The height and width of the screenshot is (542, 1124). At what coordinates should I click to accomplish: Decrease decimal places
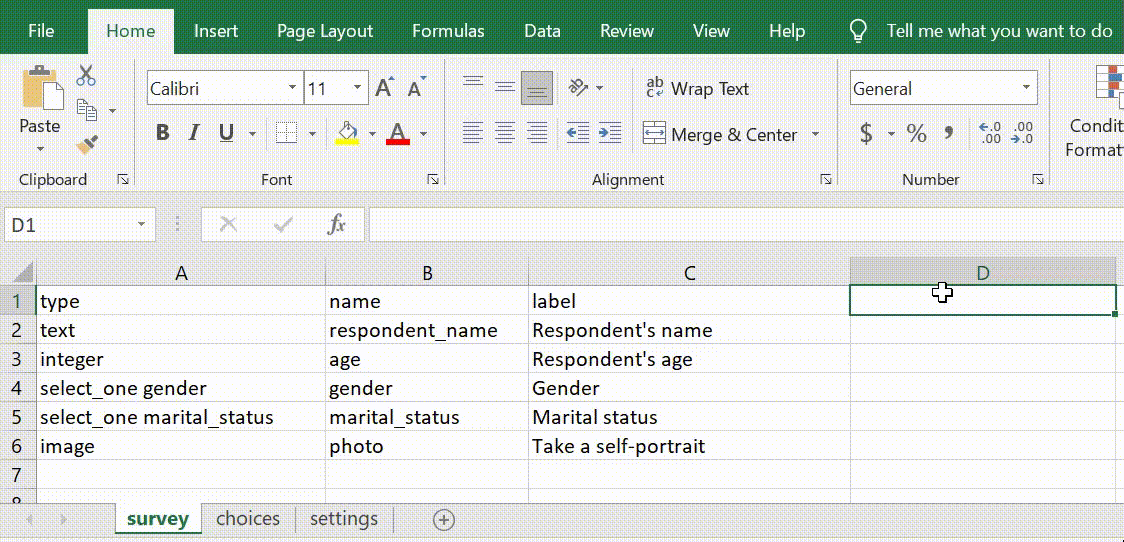click(1021, 133)
